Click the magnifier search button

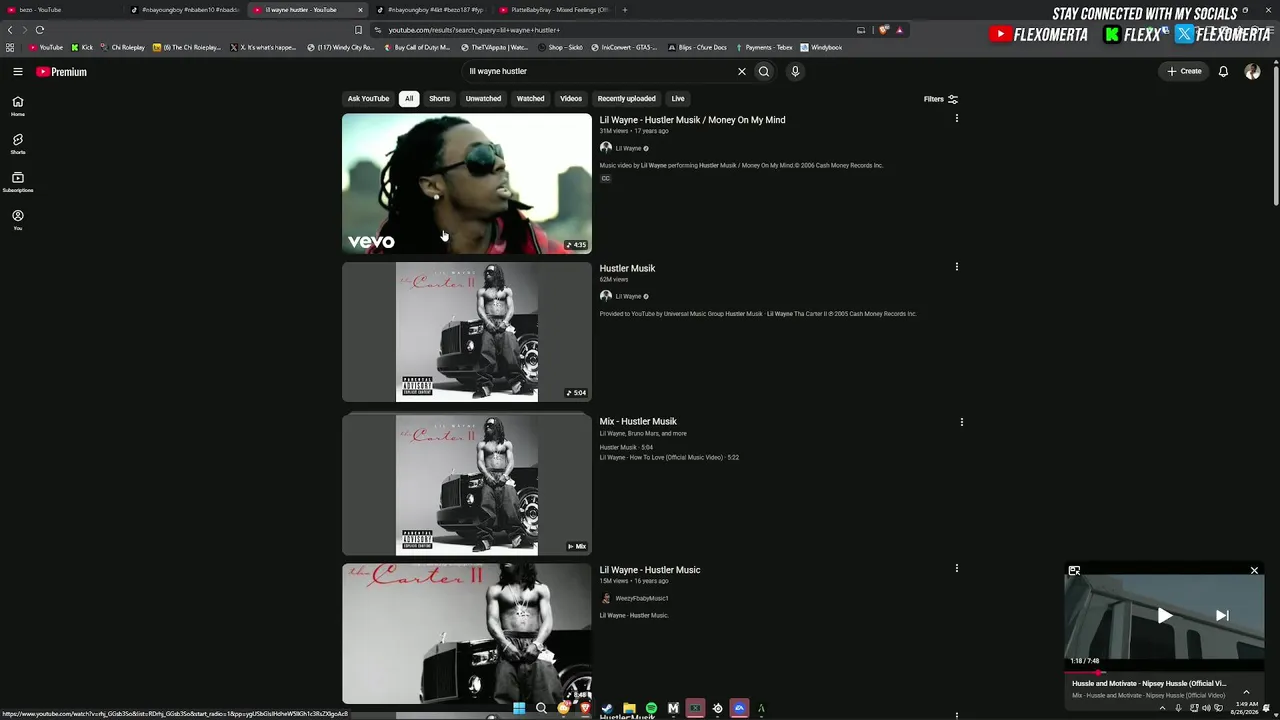point(764,72)
